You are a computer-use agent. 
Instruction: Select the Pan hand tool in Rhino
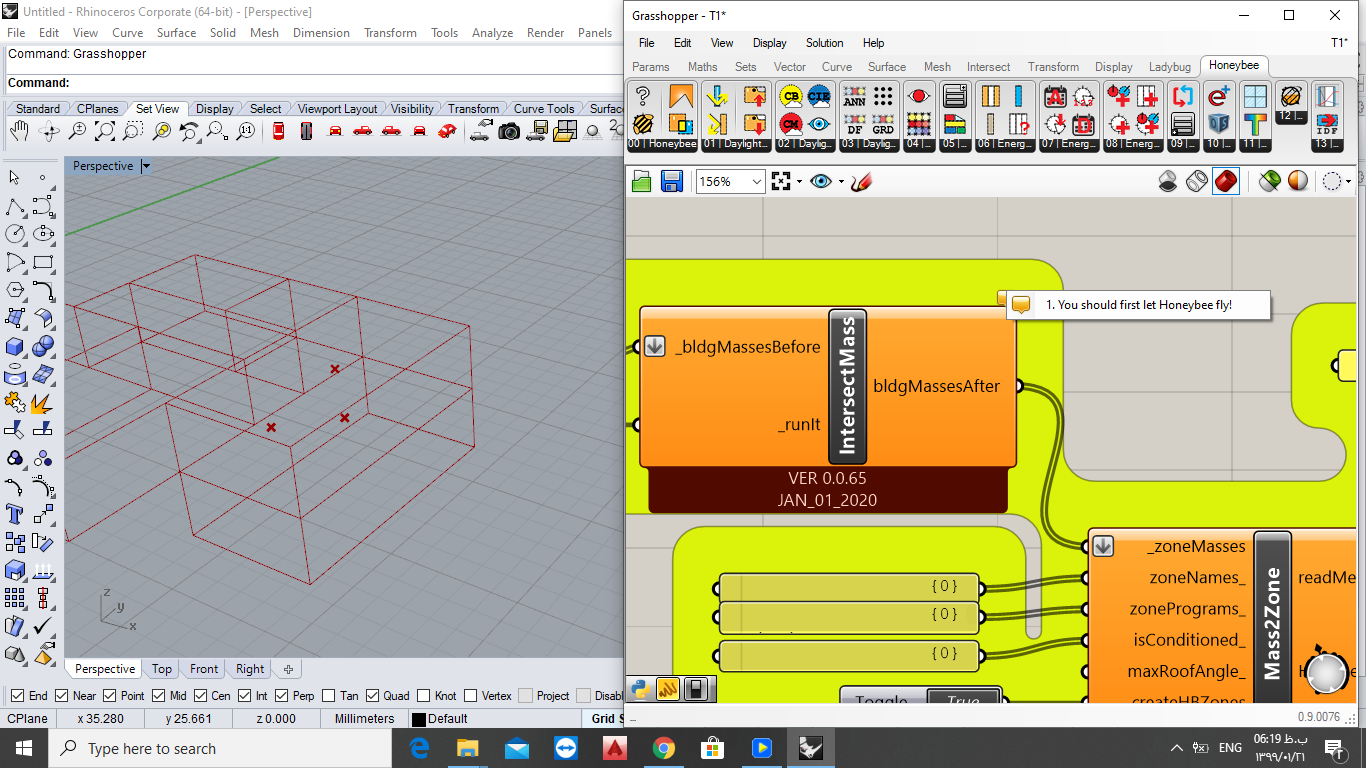click(x=19, y=131)
